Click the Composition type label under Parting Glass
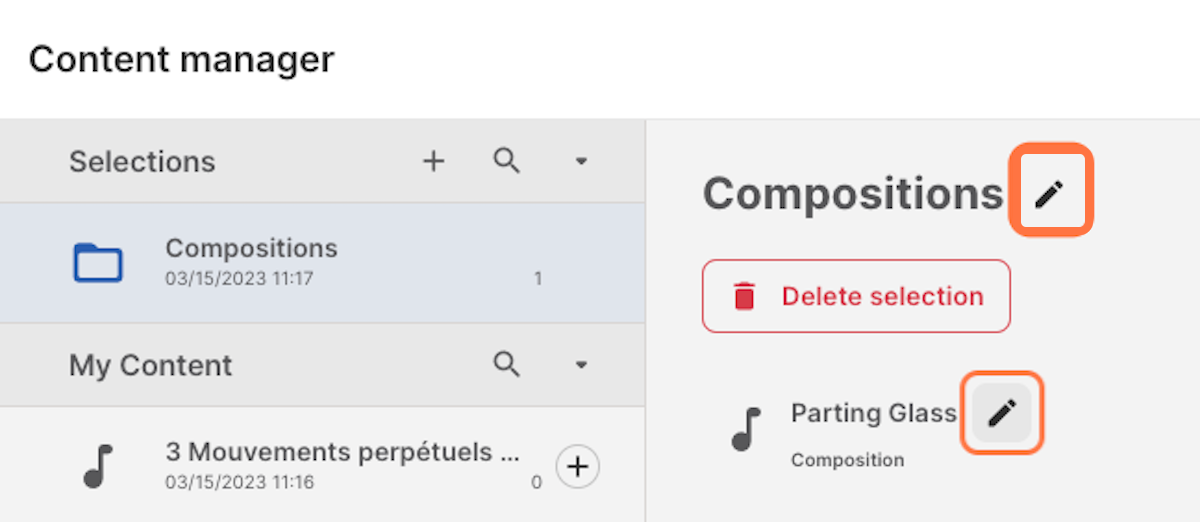1200x522 pixels. pos(847,460)
